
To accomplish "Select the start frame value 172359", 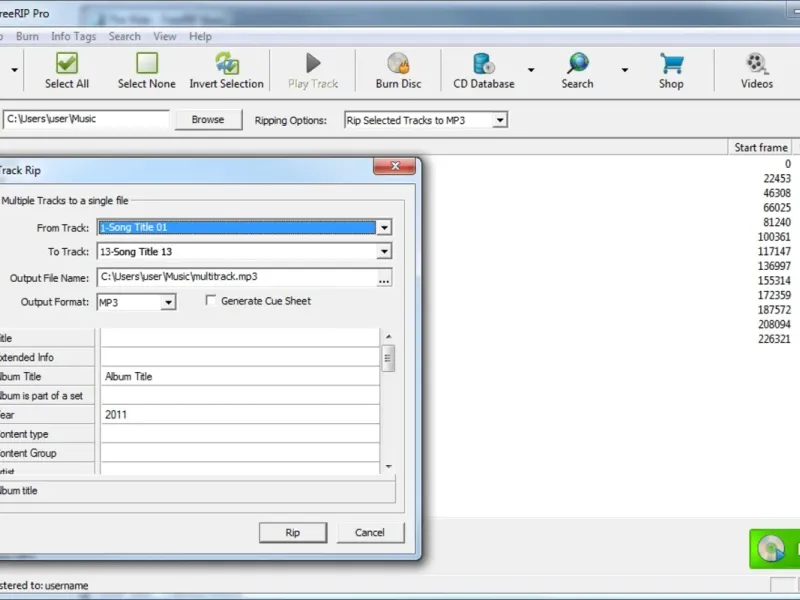I will (774, 295).
